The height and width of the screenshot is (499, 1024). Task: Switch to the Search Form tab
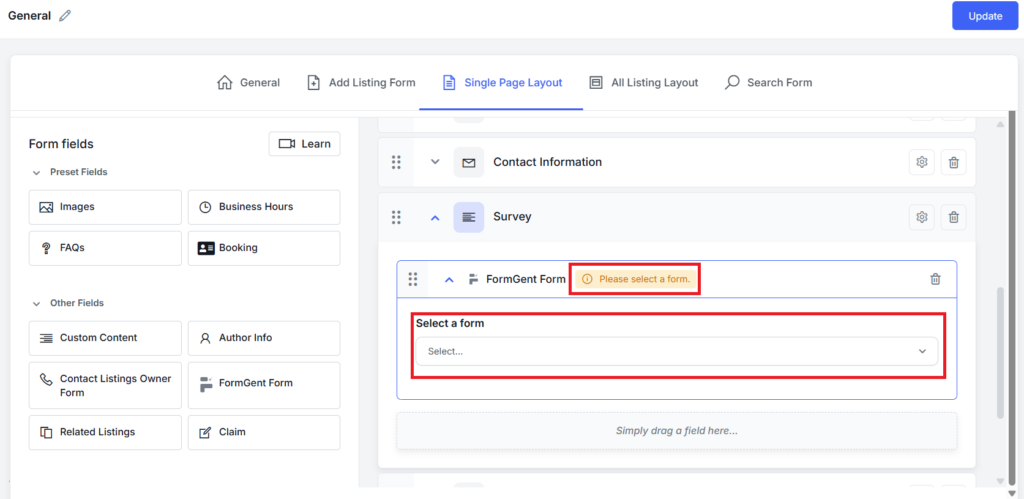coord(768,82)
